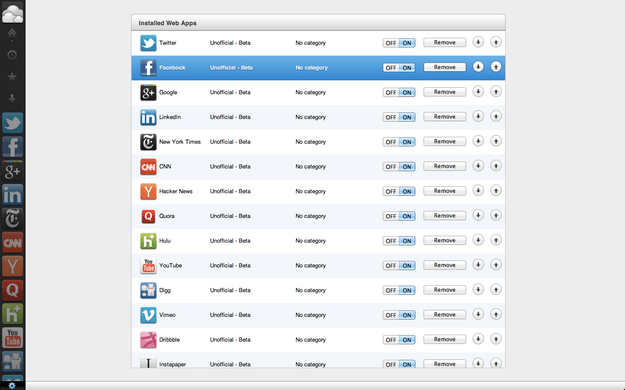Select the Vimeo icon in app list
This screenshot has height=390, width=625.
(x=148, y=315)
